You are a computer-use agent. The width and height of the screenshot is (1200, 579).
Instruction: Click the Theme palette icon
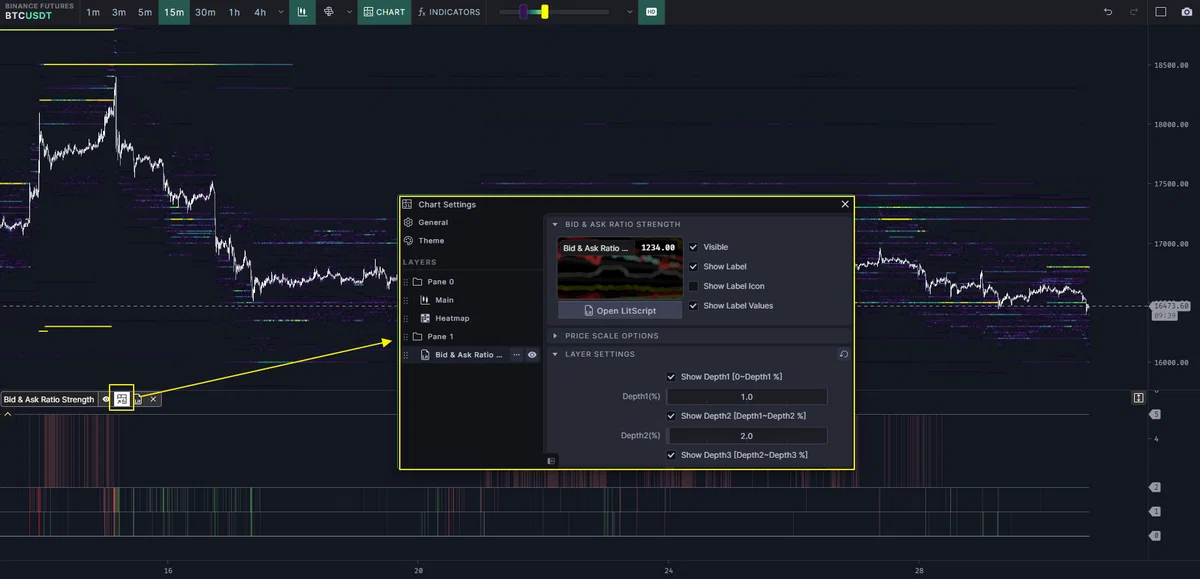tap(408, 240)
